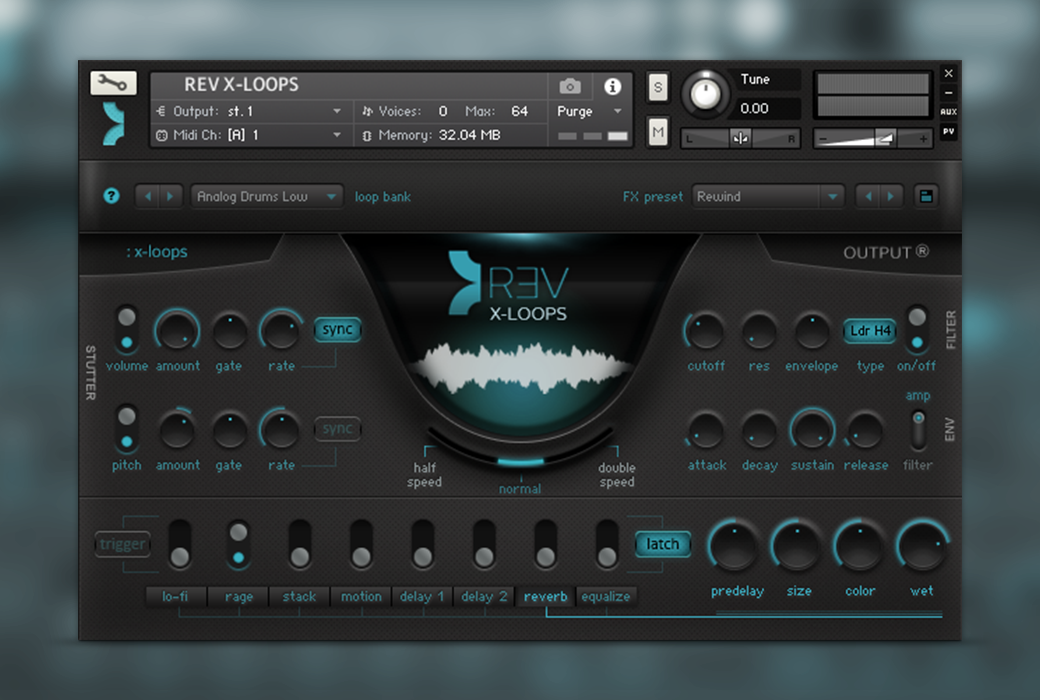Solo the instrument with the S button
This screenshot has width=1040, height=700.
657,87
